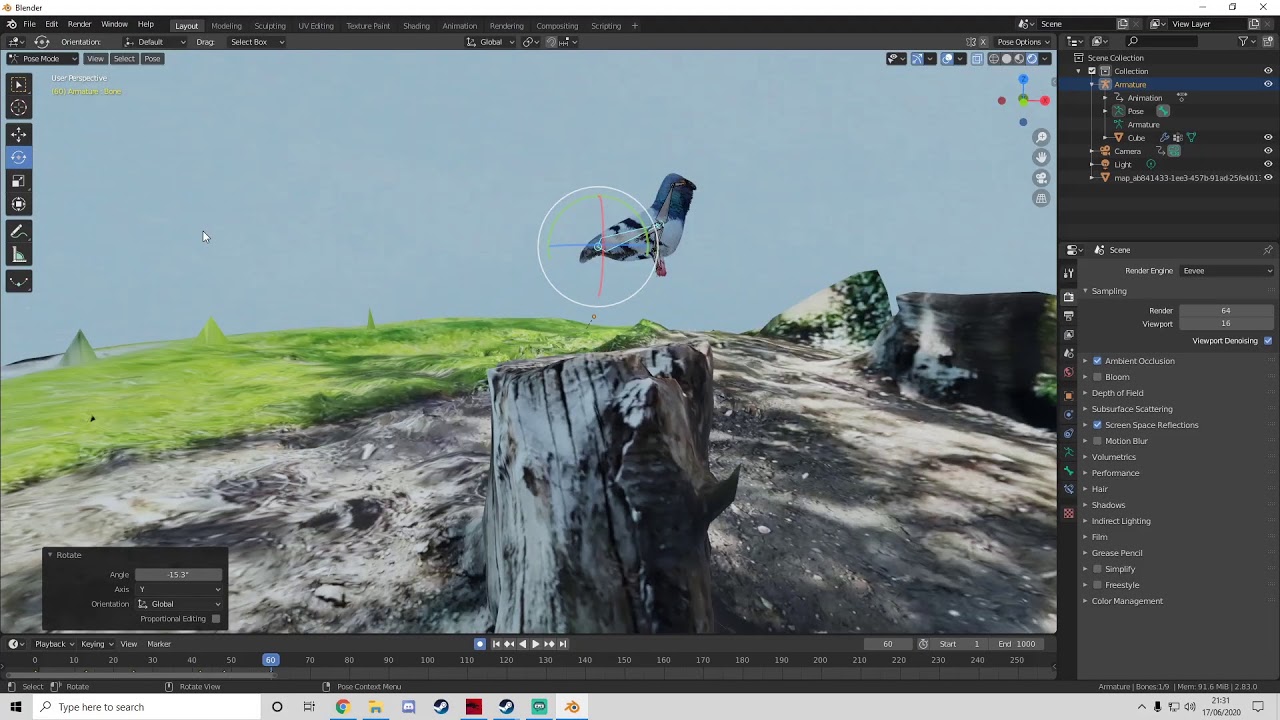Open the File menu
The image size is (1280, 720).
(30, 24)
